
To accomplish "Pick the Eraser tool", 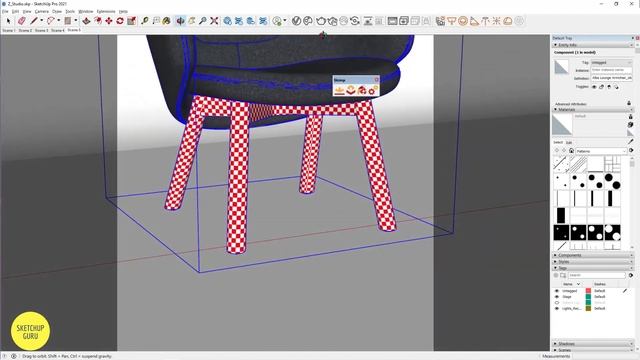I will pyautogui.click(x=21, y=21).
